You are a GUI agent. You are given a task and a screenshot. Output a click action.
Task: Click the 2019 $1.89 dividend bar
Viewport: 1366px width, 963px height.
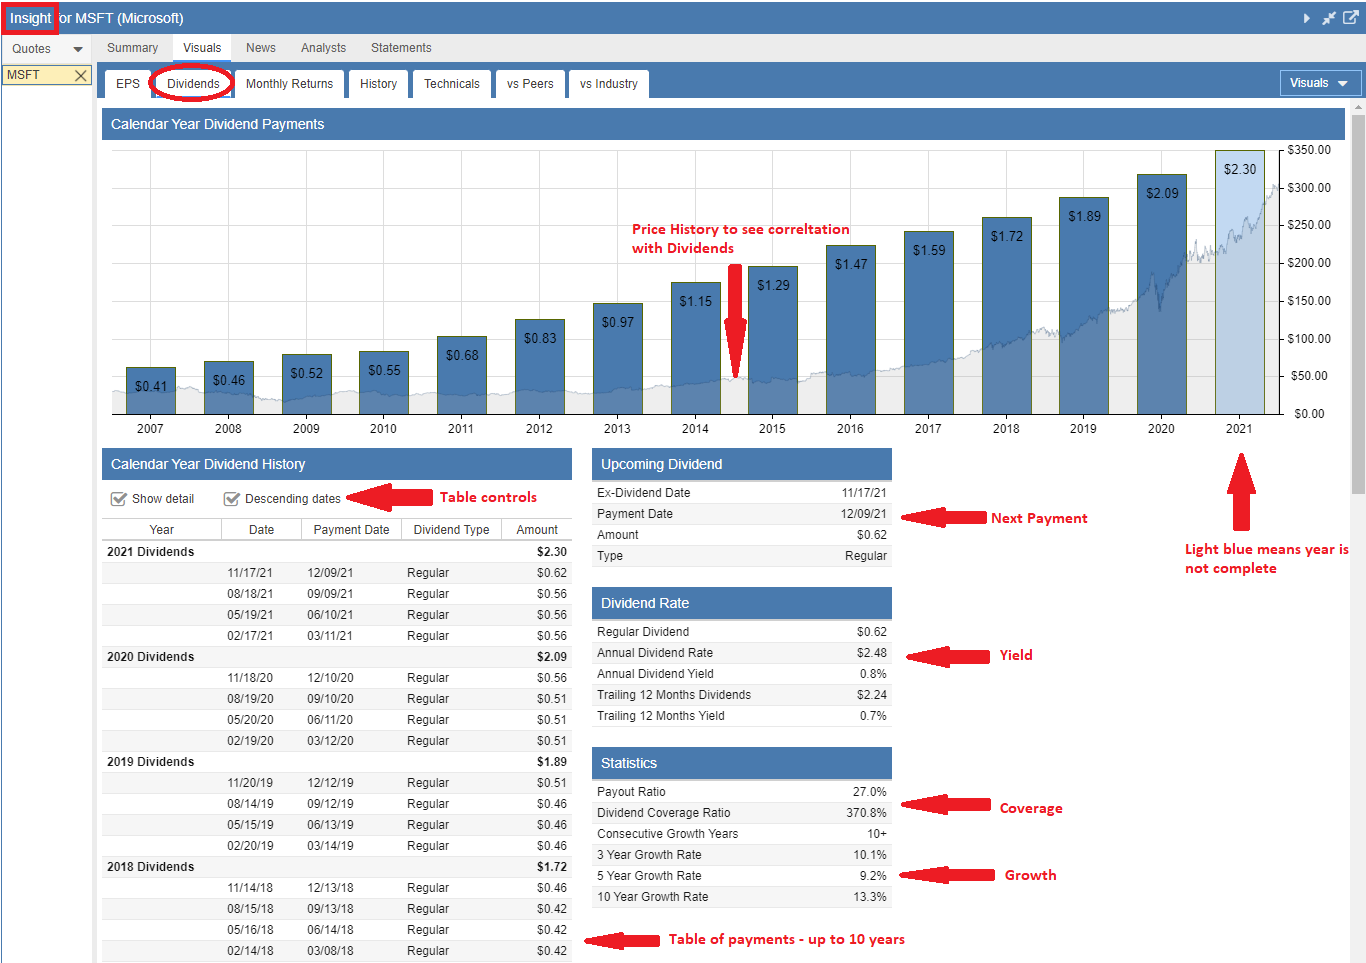1084,306
